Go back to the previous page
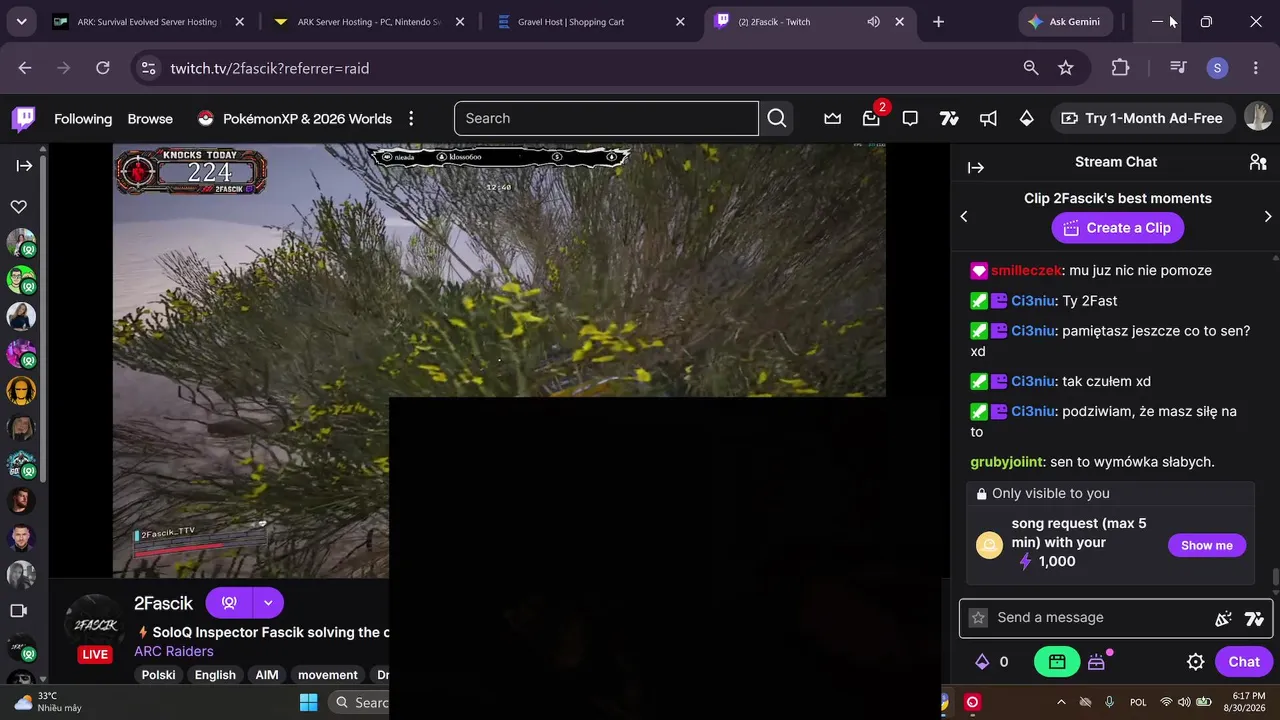Image resolution: width=1280 pixels, height=720 pixels. click(x=25, y=68)
